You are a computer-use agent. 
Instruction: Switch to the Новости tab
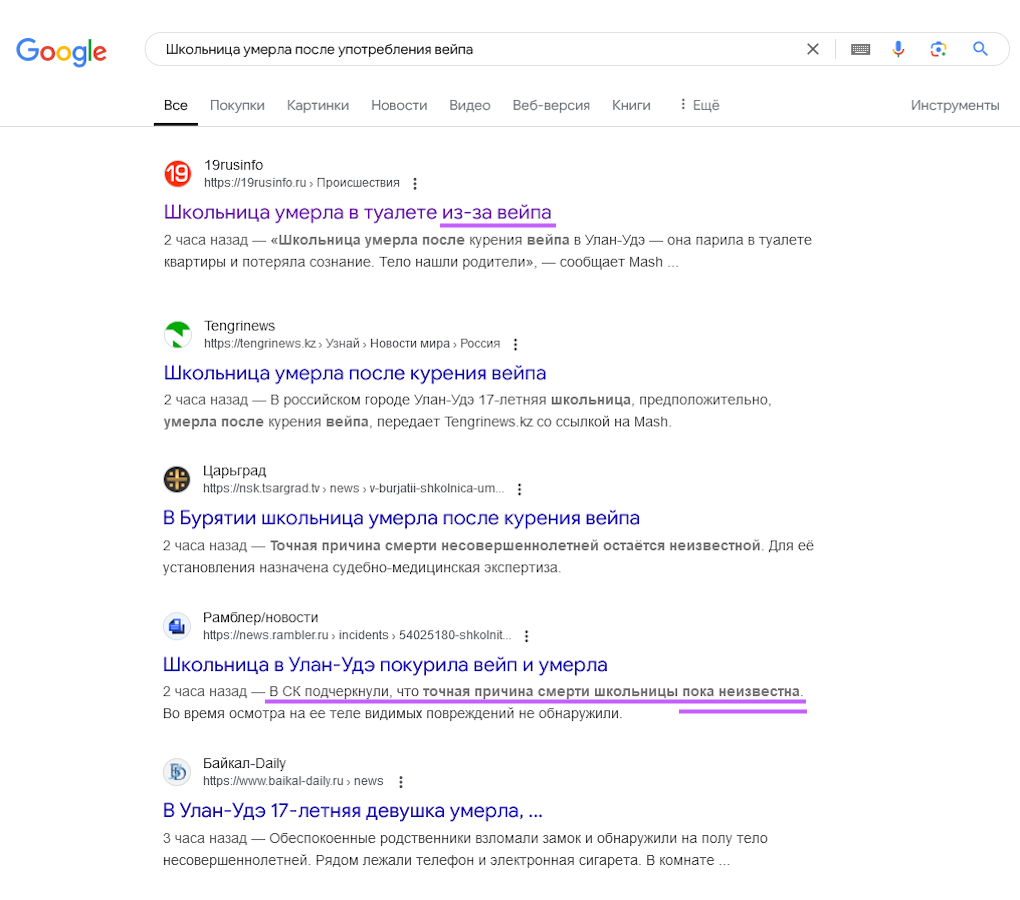coord(399,105)
